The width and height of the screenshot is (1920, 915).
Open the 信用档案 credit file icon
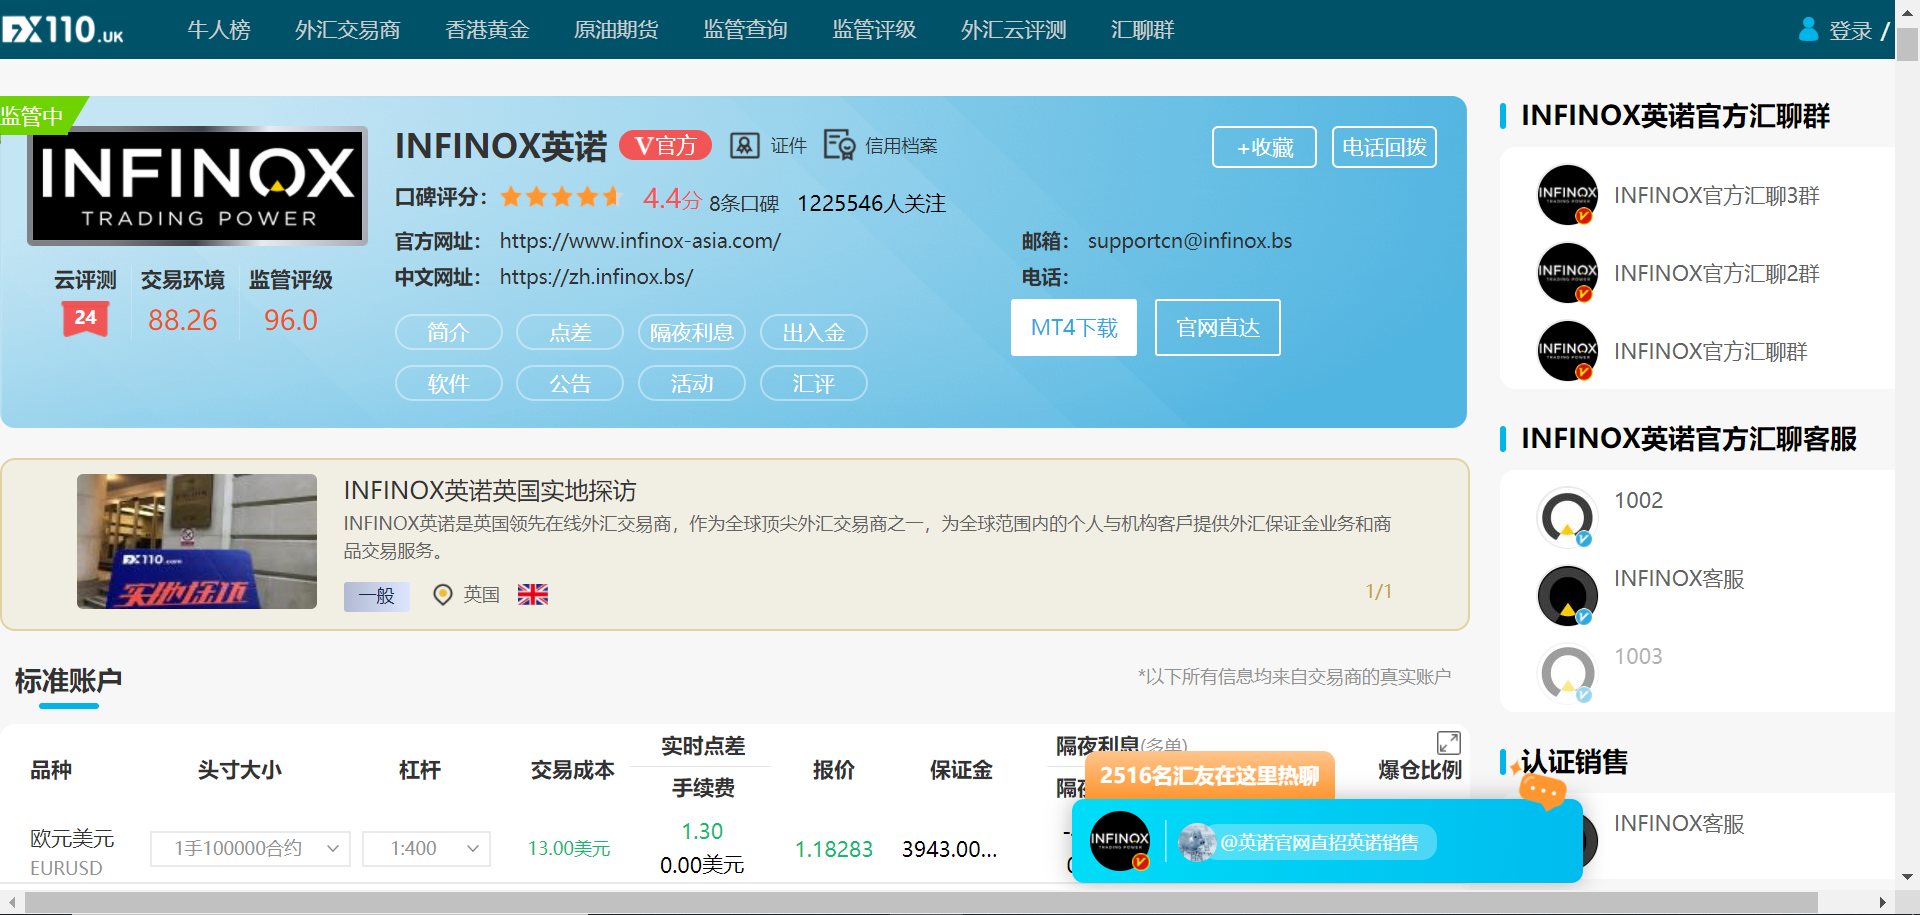click(x=839, y=145)
